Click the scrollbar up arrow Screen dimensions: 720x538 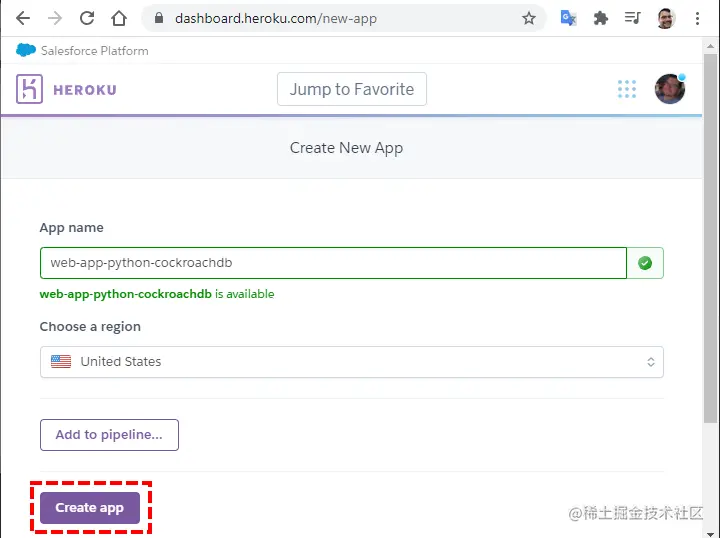710,46
